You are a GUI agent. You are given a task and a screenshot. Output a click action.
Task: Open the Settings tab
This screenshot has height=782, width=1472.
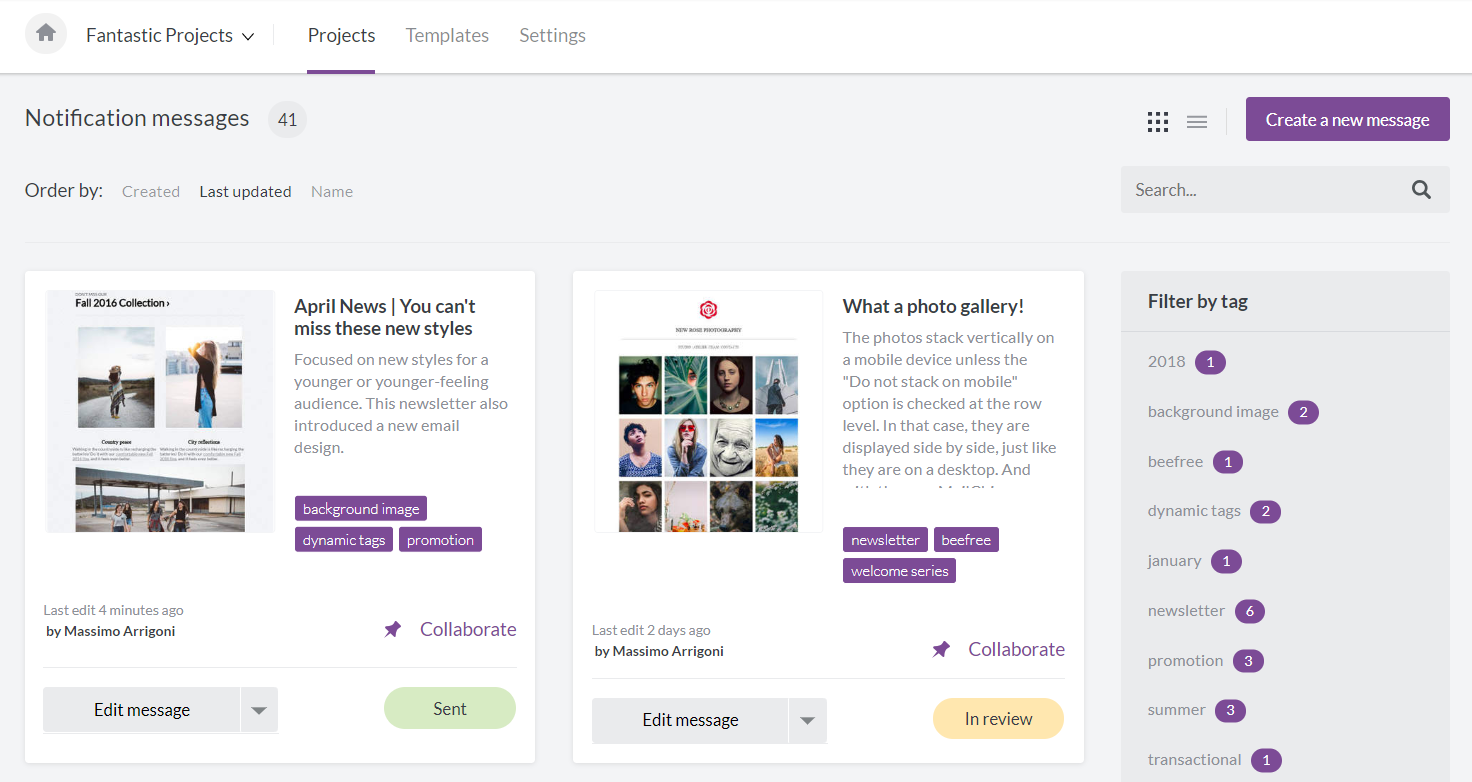552,35
